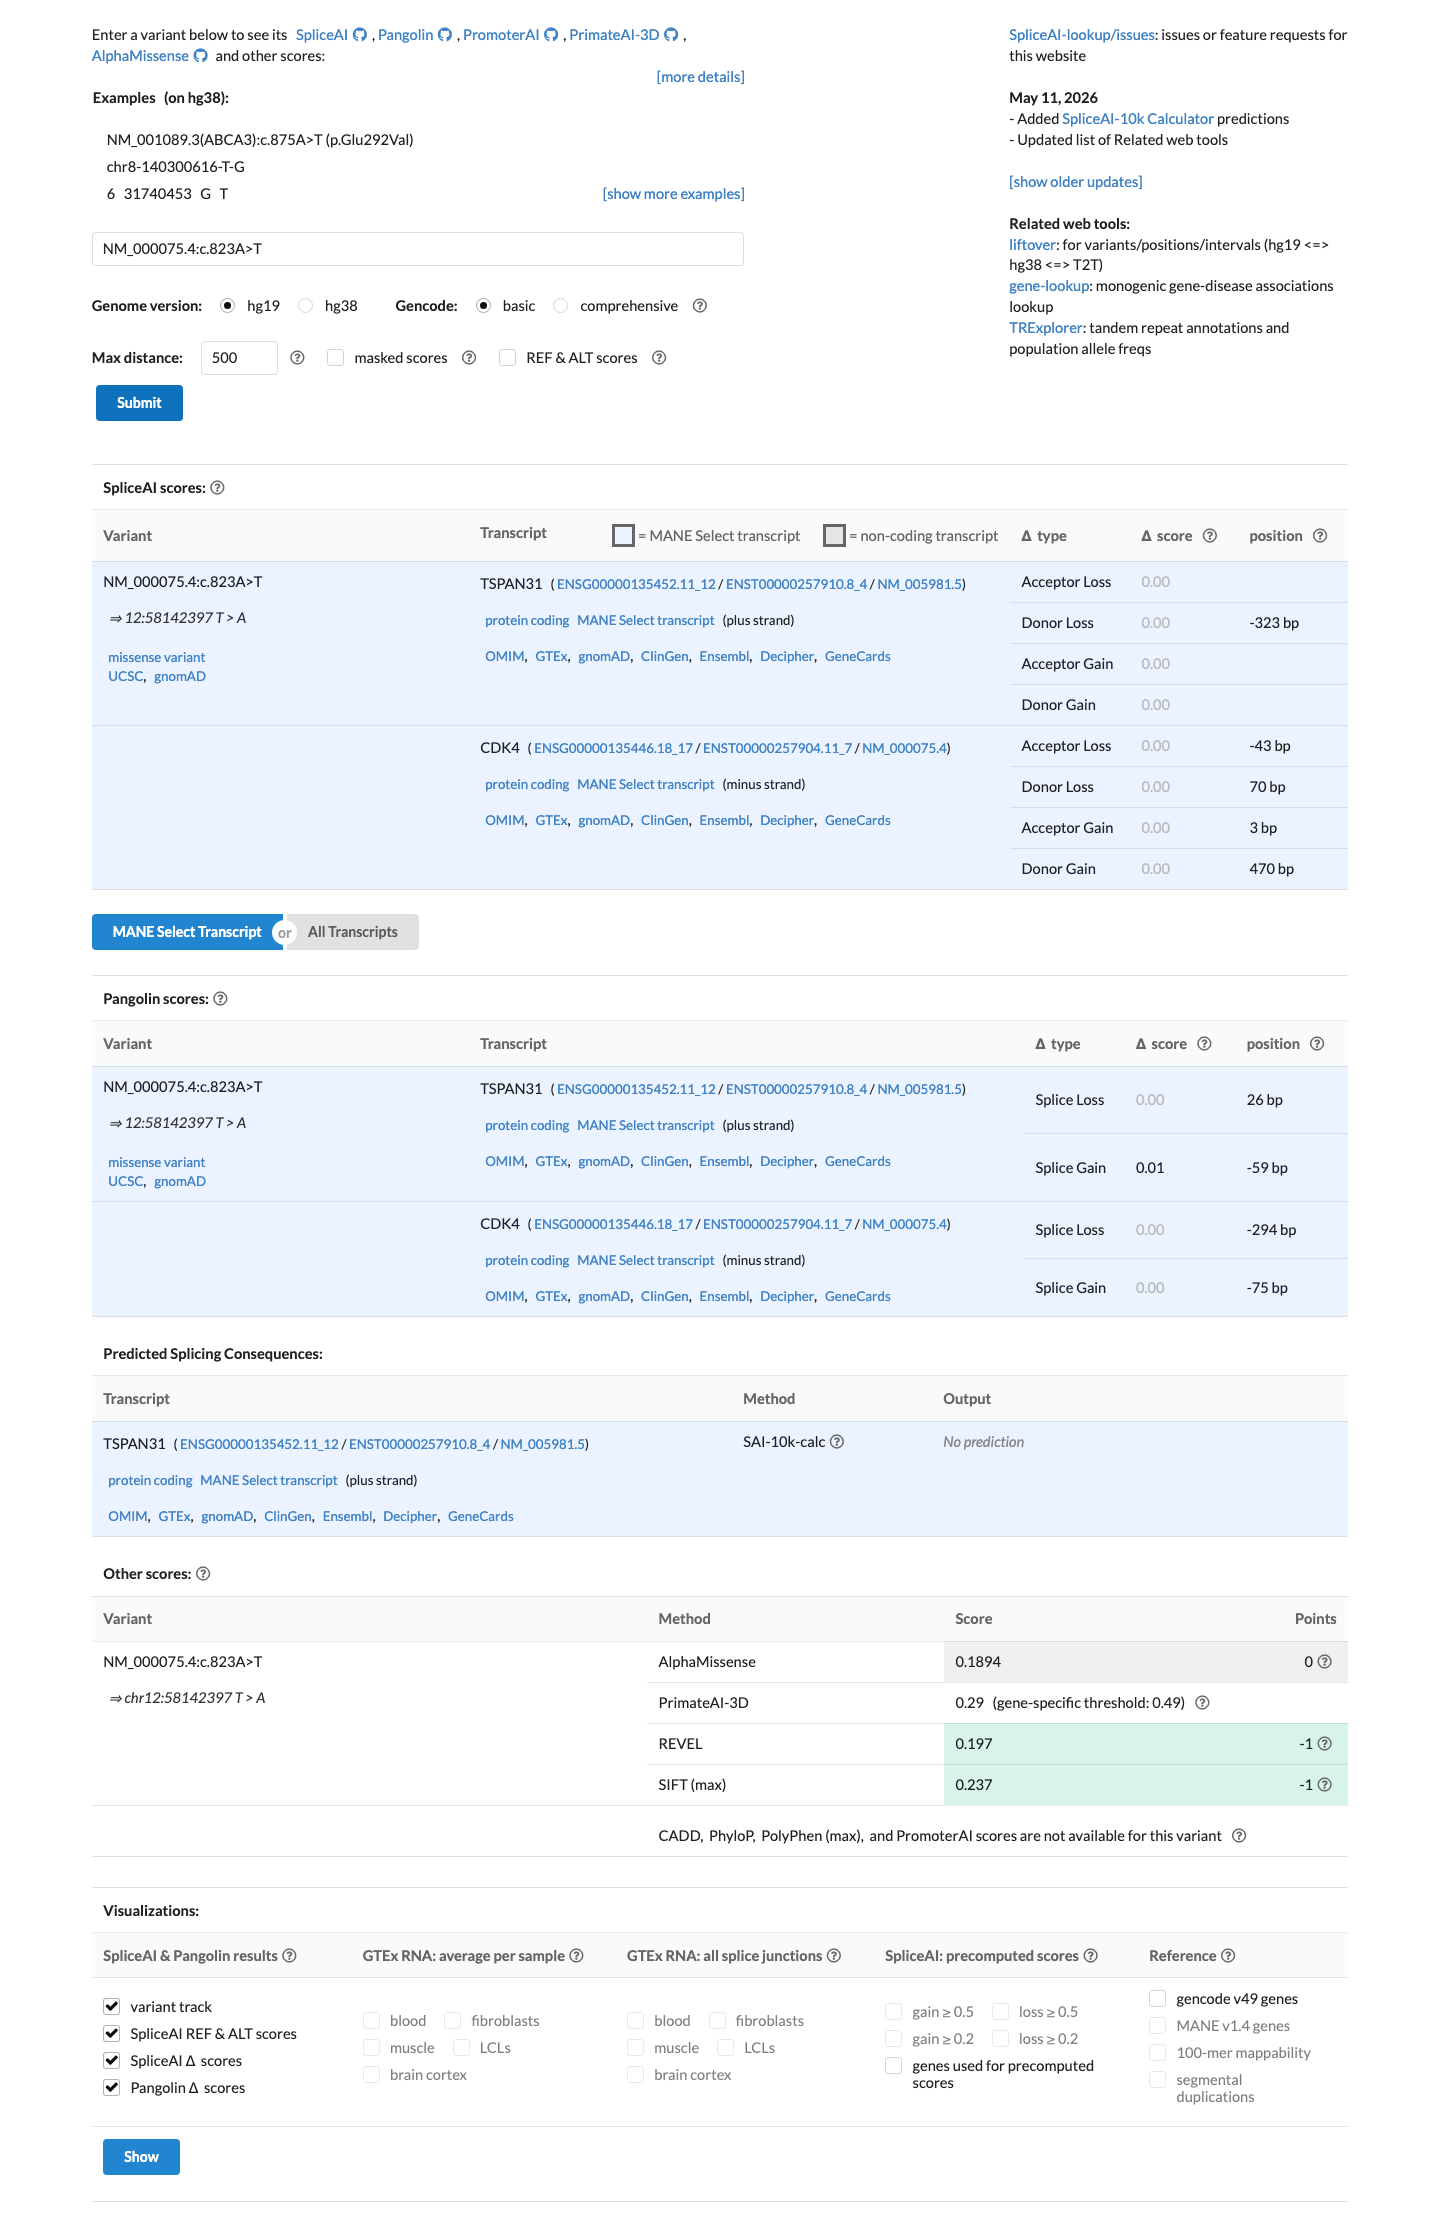Enable the masked scores checkbox

tap(336, 358)
